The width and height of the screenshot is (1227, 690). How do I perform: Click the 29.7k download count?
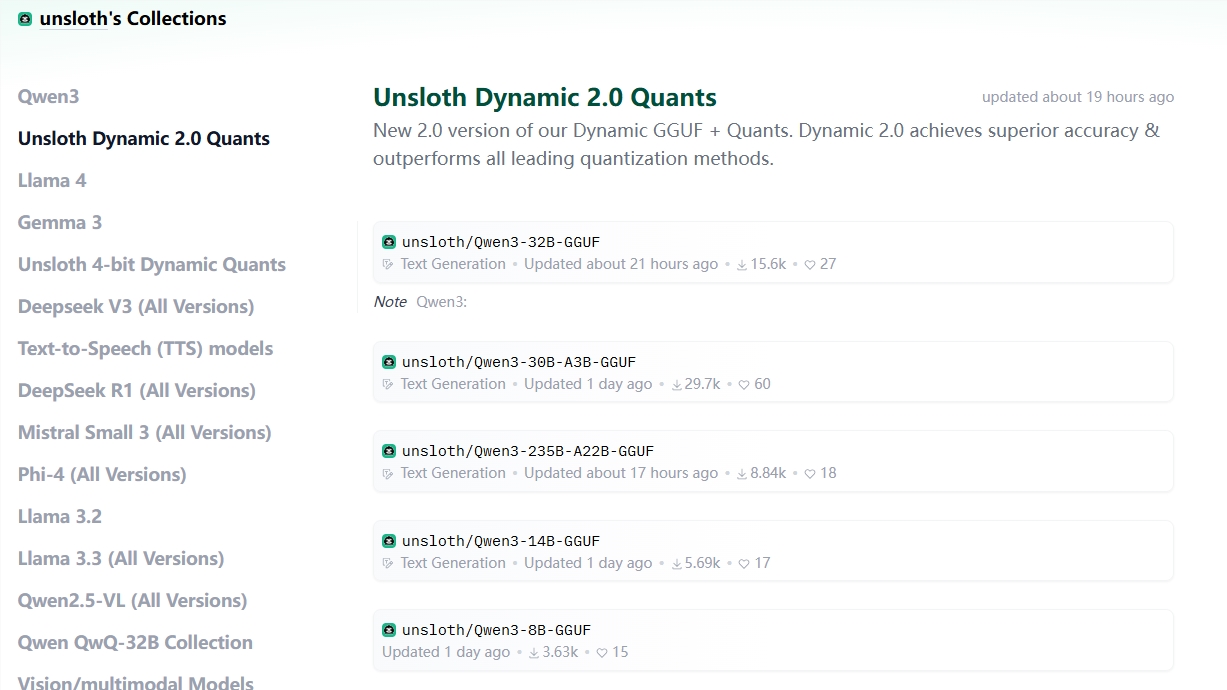point(703,384)
